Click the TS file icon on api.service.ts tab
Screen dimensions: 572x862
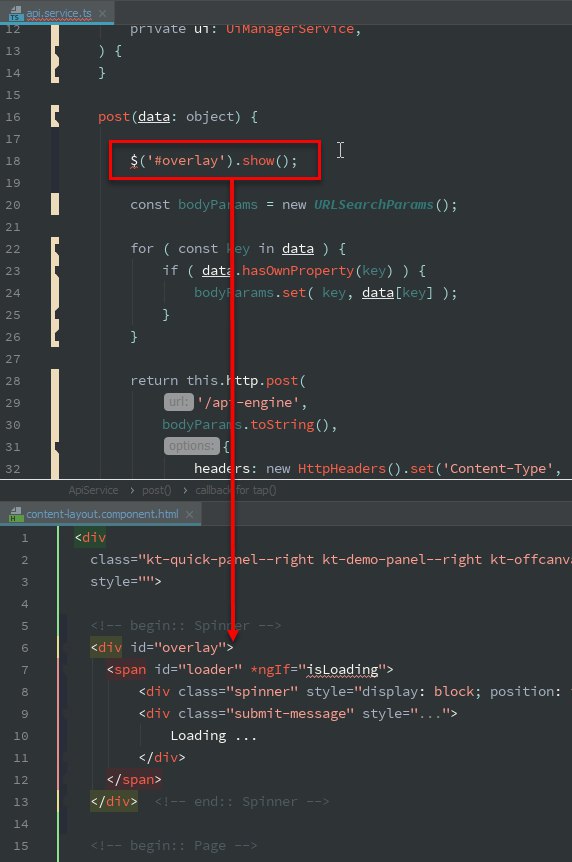click(16, 13)
